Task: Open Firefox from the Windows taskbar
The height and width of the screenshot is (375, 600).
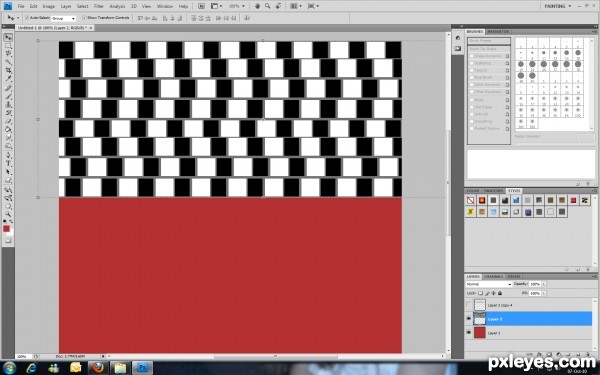Action: tap(98, 368)
